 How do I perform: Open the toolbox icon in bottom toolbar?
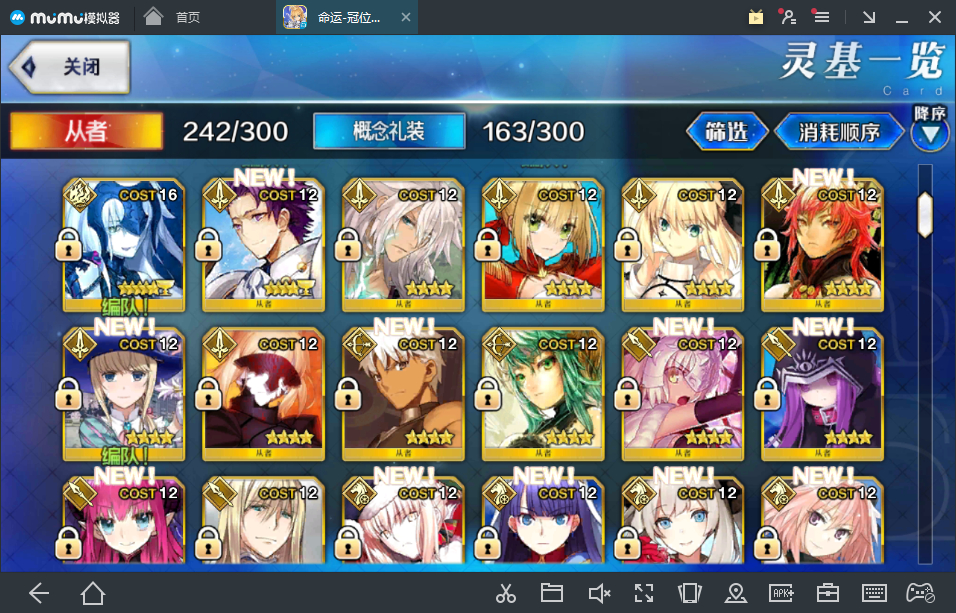click(827, 593)
